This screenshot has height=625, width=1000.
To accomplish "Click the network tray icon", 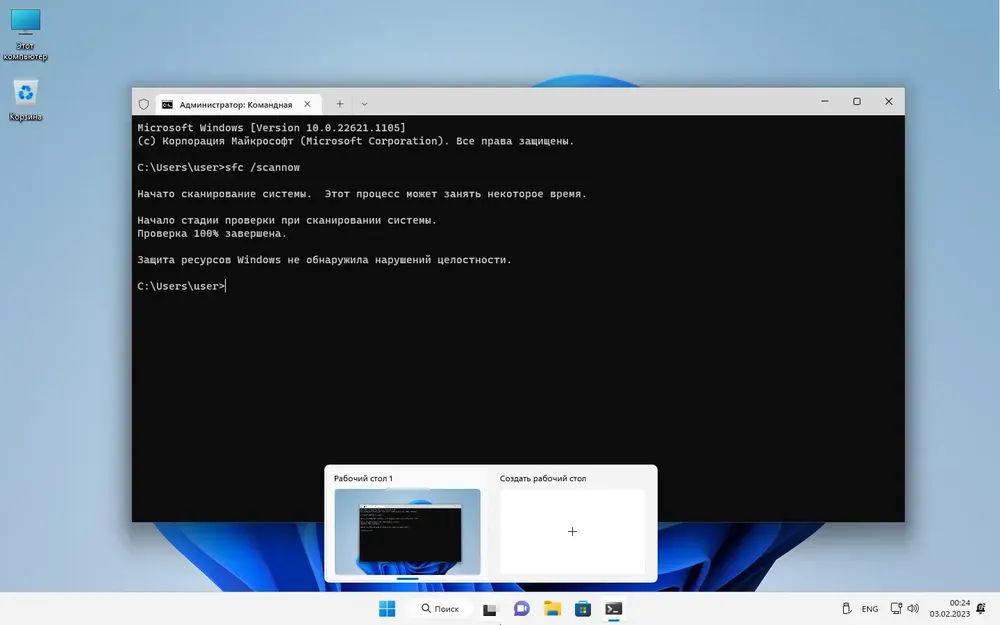I will (896, 608).
